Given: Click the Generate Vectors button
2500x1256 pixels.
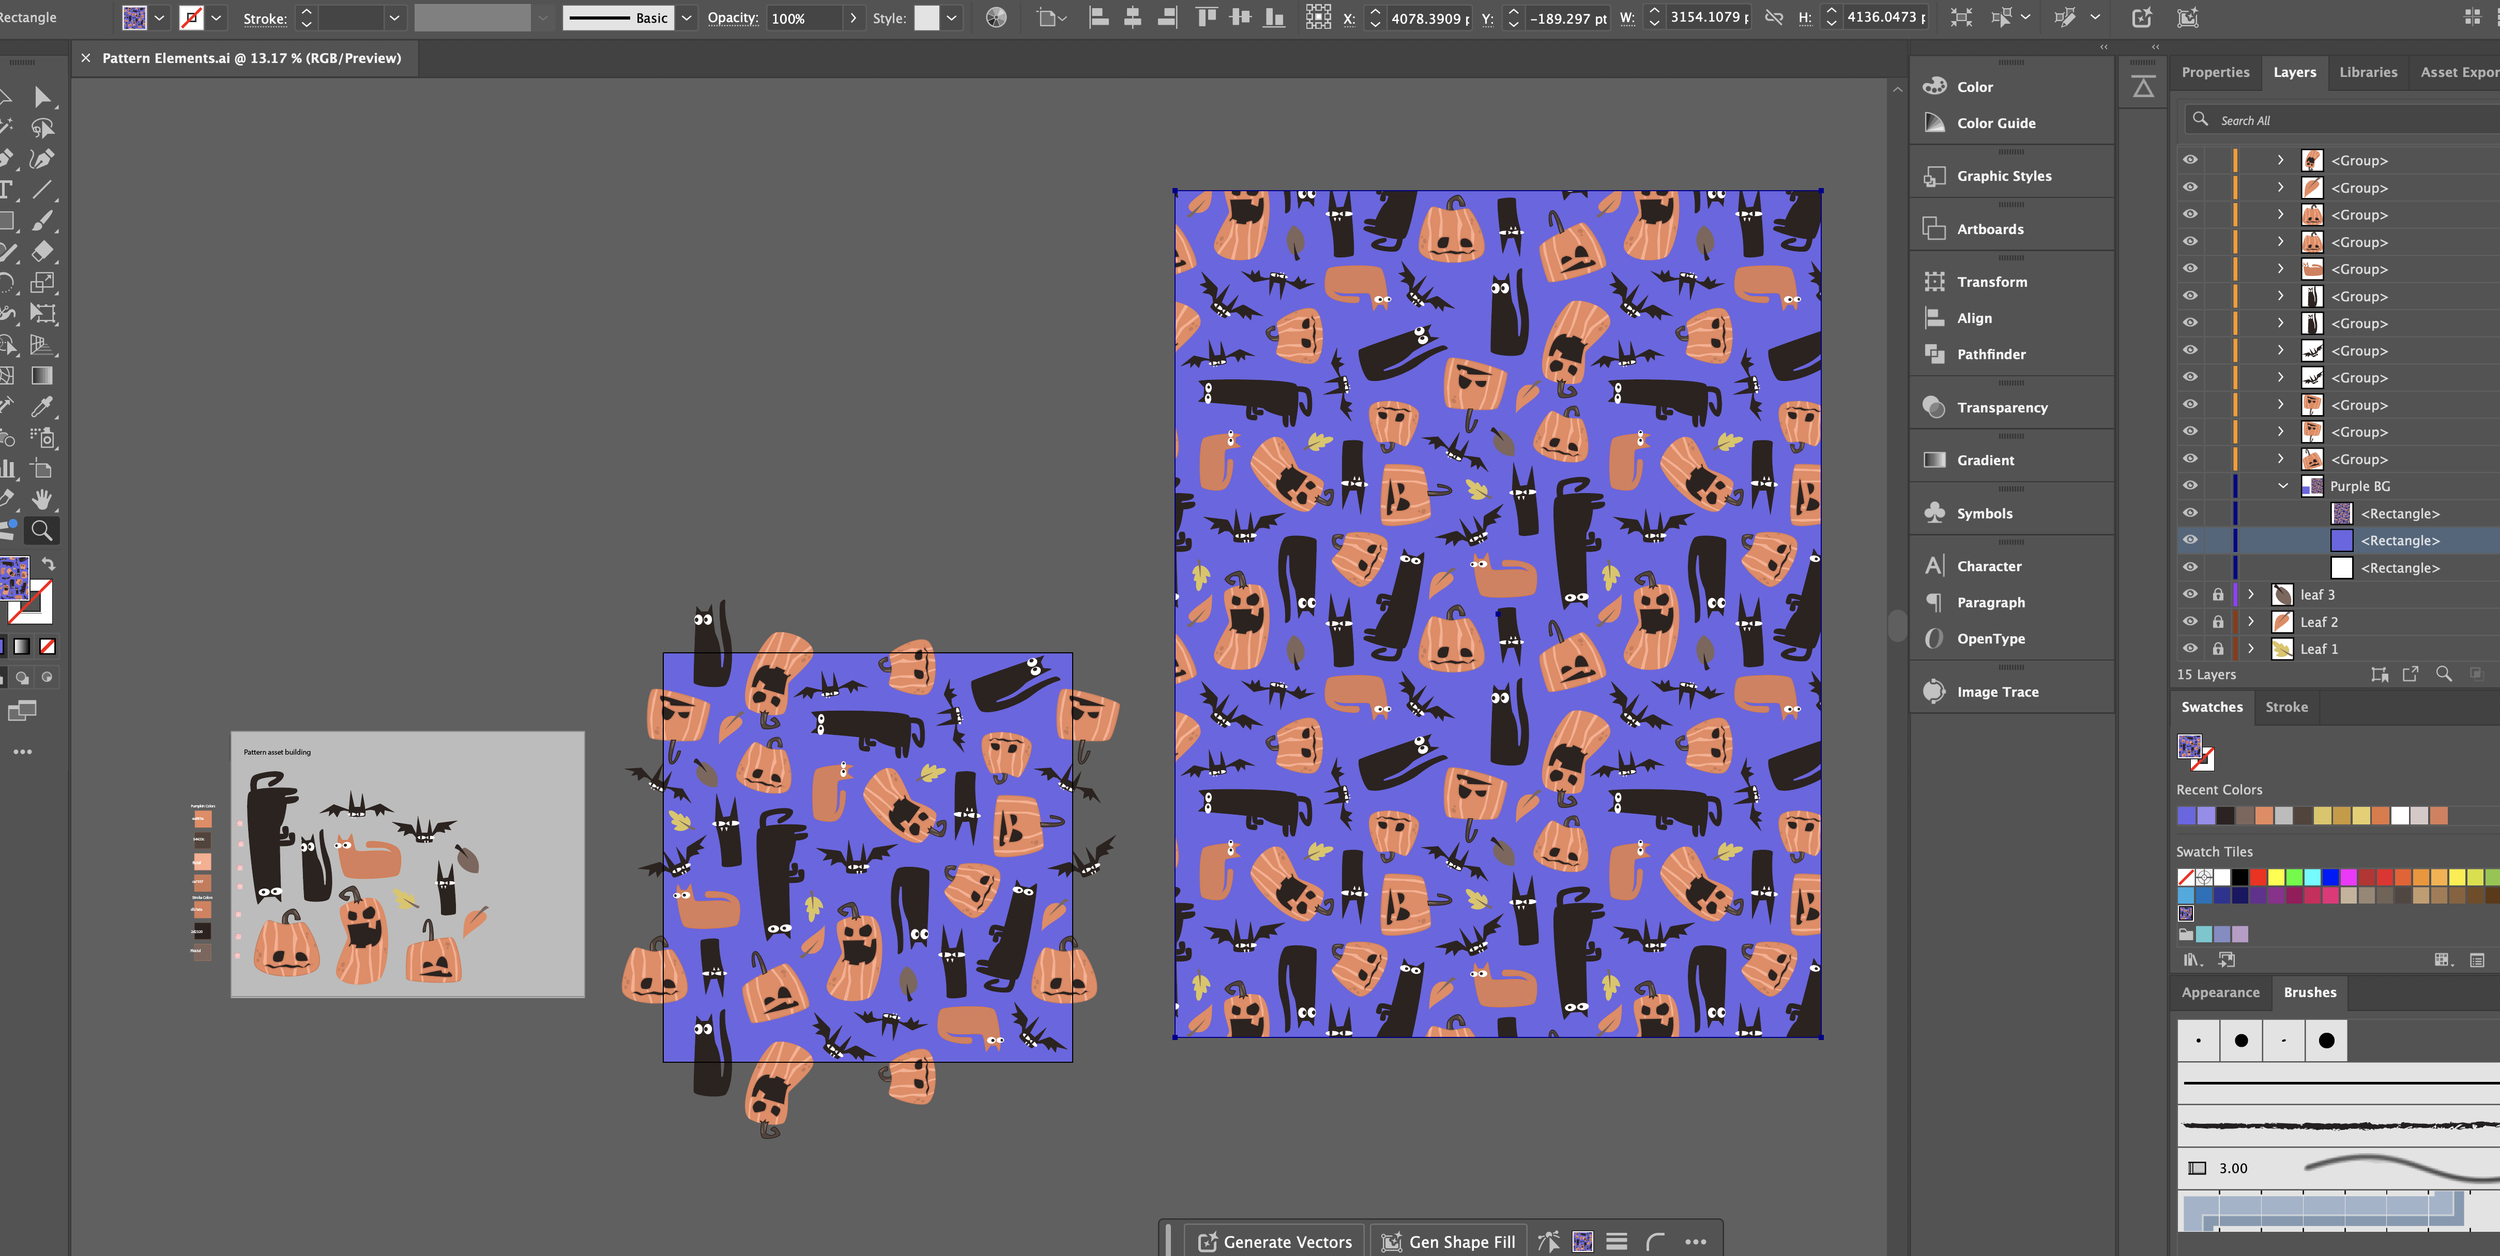Looking at the screenshot, I should [1275, 1241].
